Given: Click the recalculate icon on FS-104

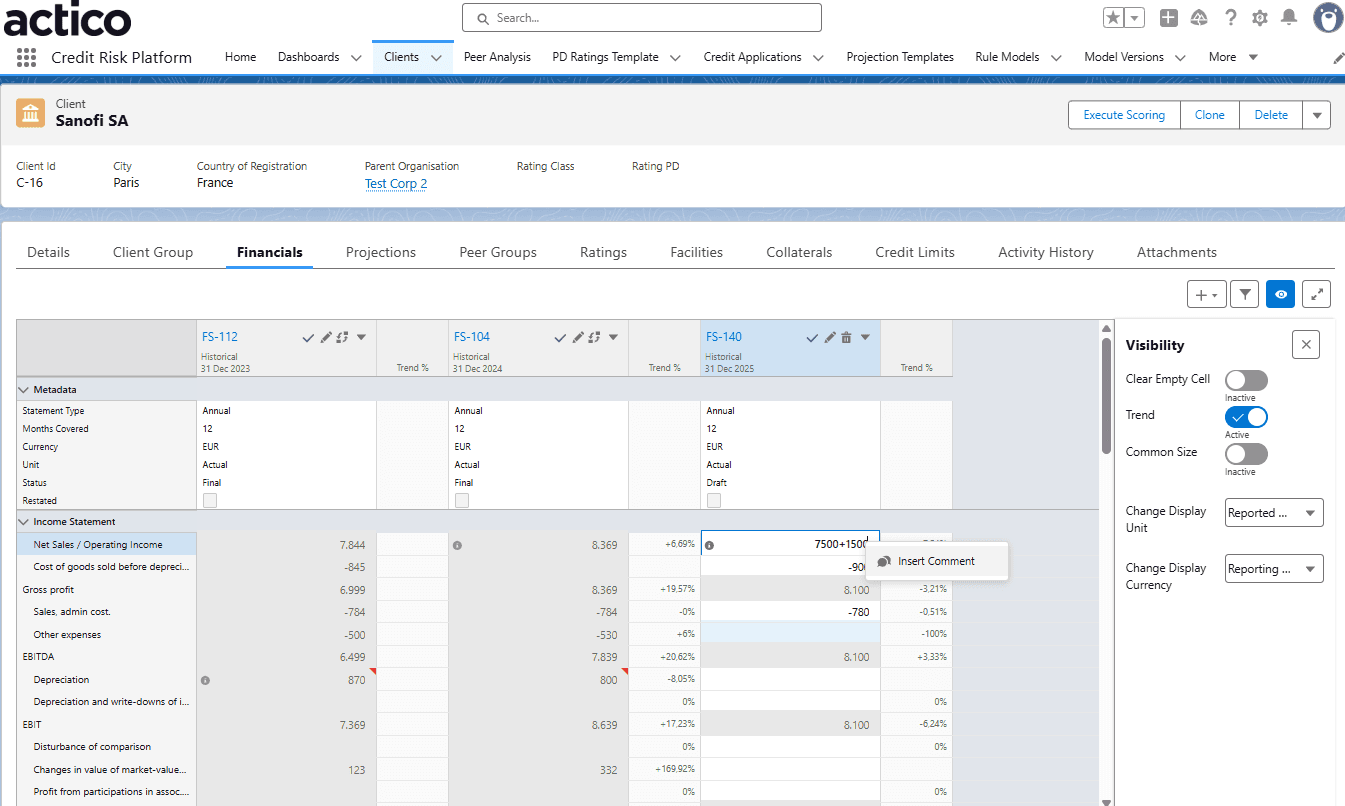Looking at the screenshot, I should (x=594, y=338).
